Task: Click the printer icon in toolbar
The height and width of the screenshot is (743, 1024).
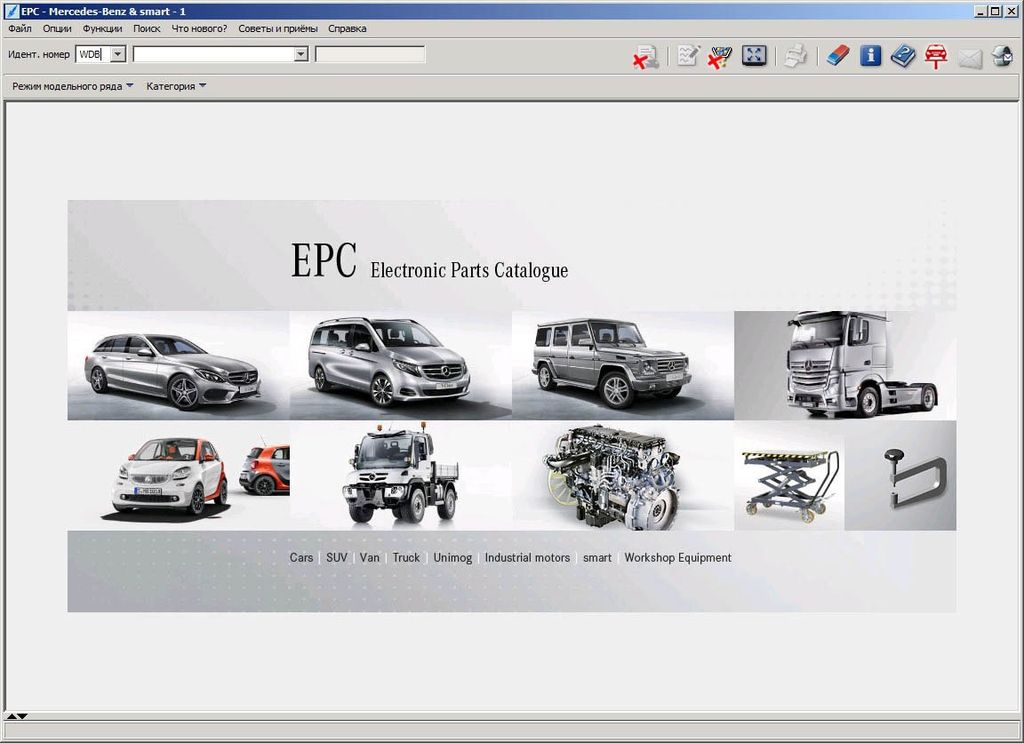Action: click(795, 56)
